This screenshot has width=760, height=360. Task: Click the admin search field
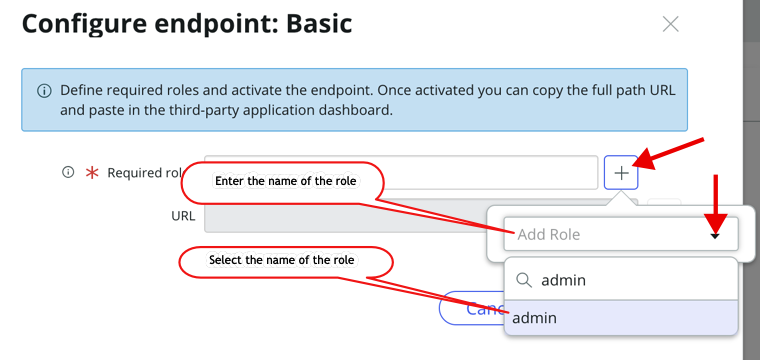pos(621,280)
